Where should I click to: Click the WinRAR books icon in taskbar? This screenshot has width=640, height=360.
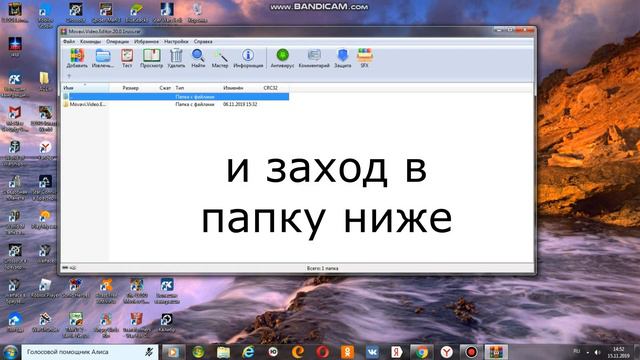pos(496,352)
